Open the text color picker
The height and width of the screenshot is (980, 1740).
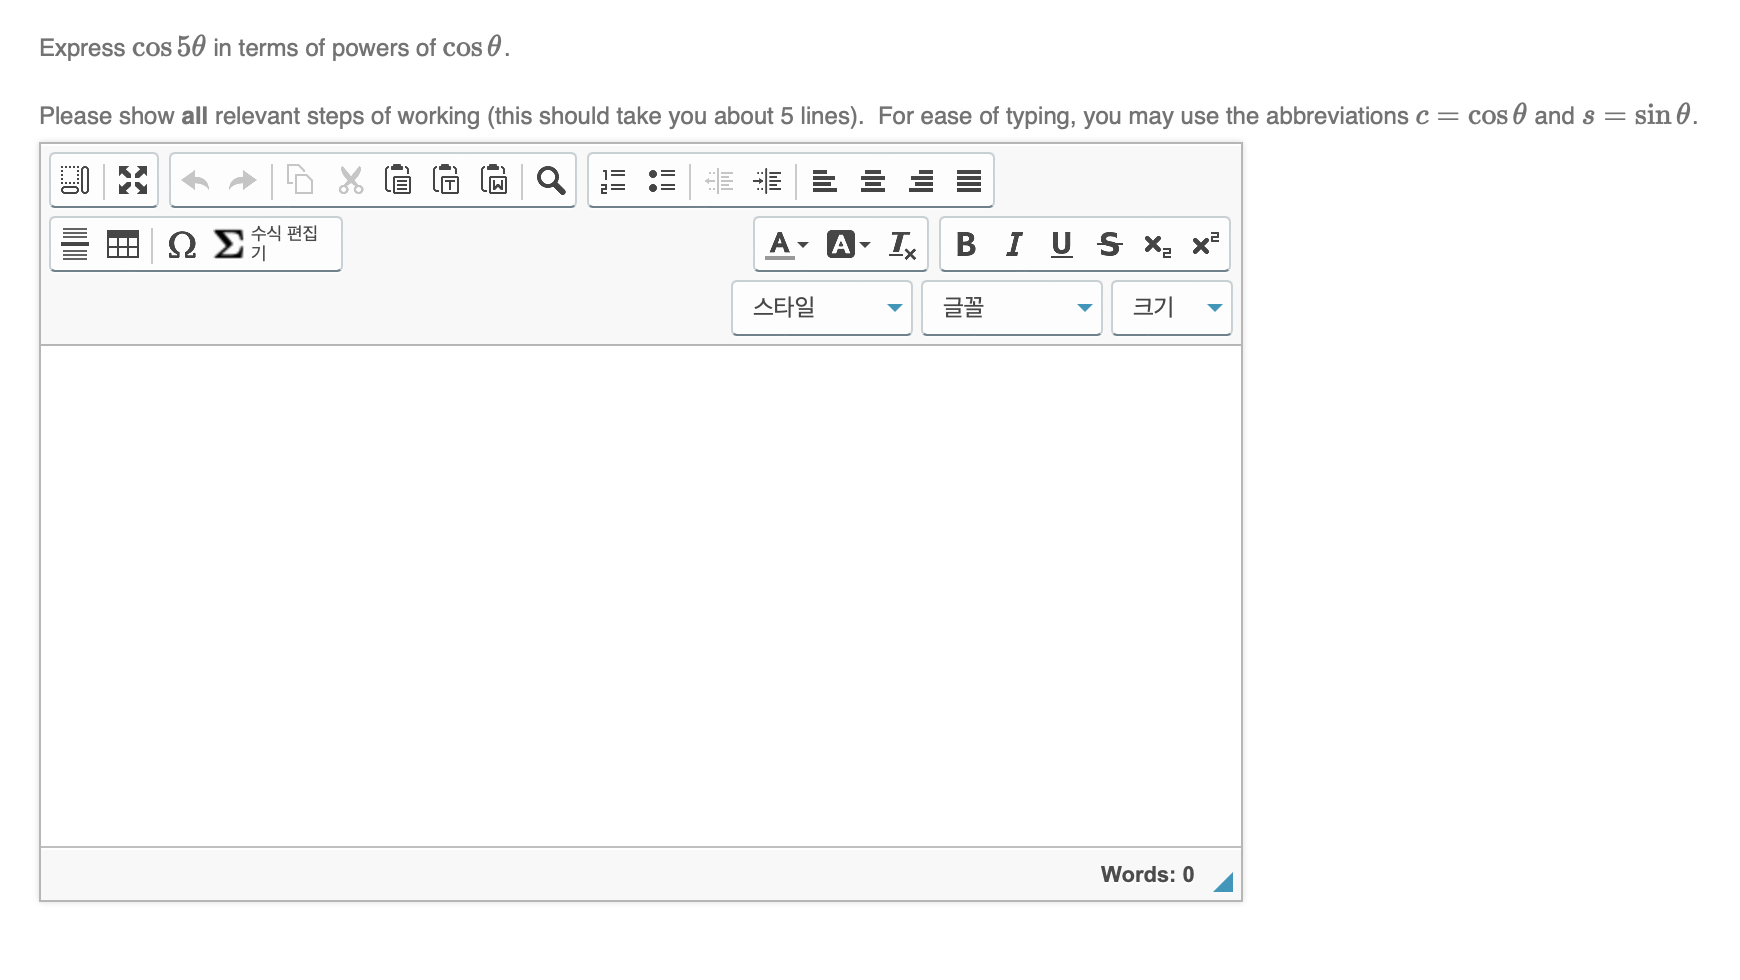(x=787, y=244)
